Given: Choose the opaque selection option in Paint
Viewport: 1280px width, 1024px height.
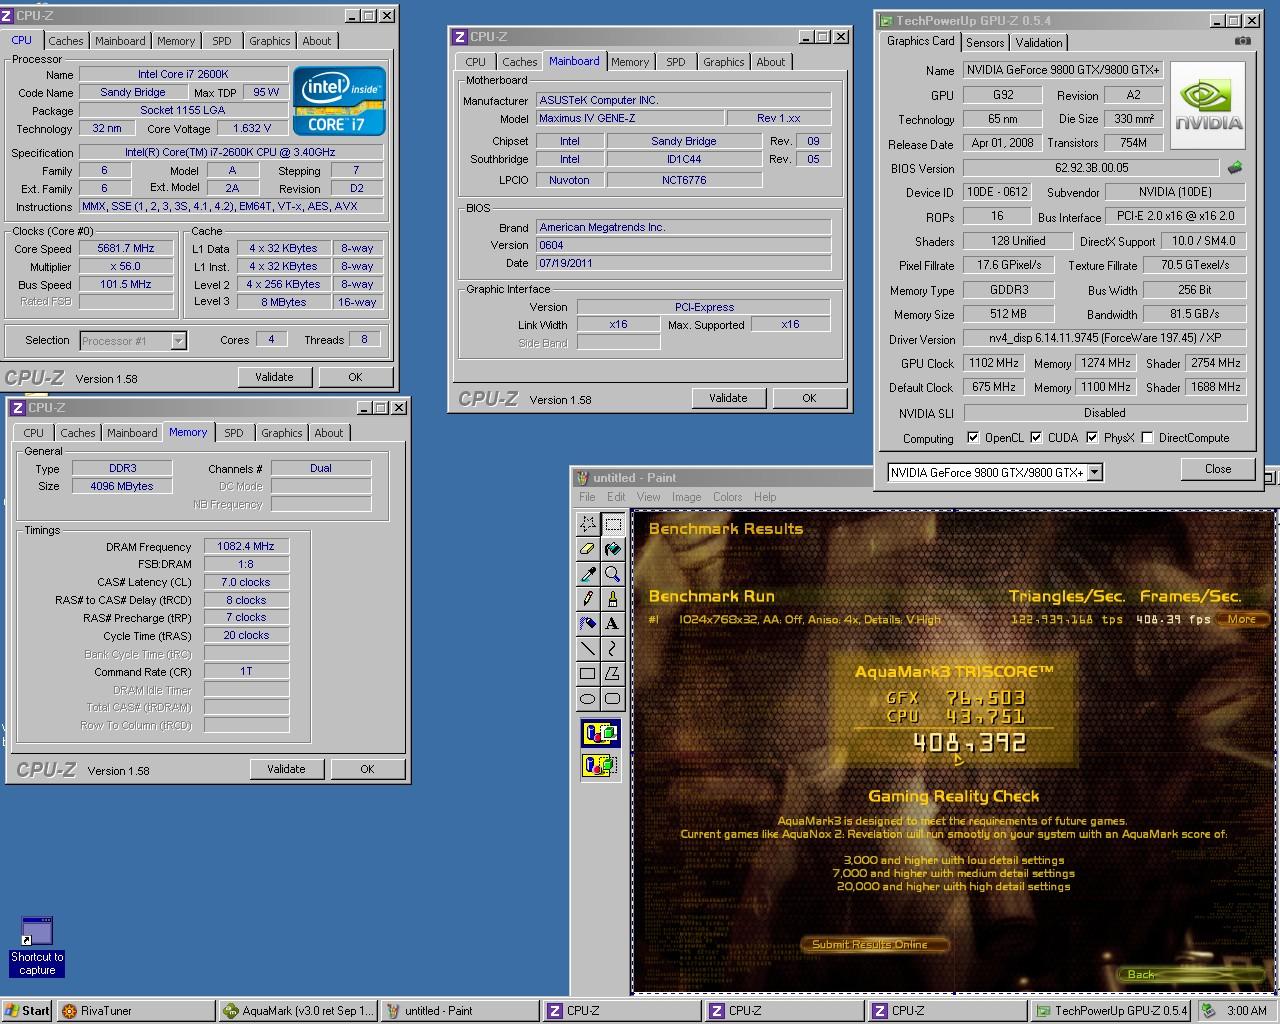Looking at the screenshot, I should (600, 733).
